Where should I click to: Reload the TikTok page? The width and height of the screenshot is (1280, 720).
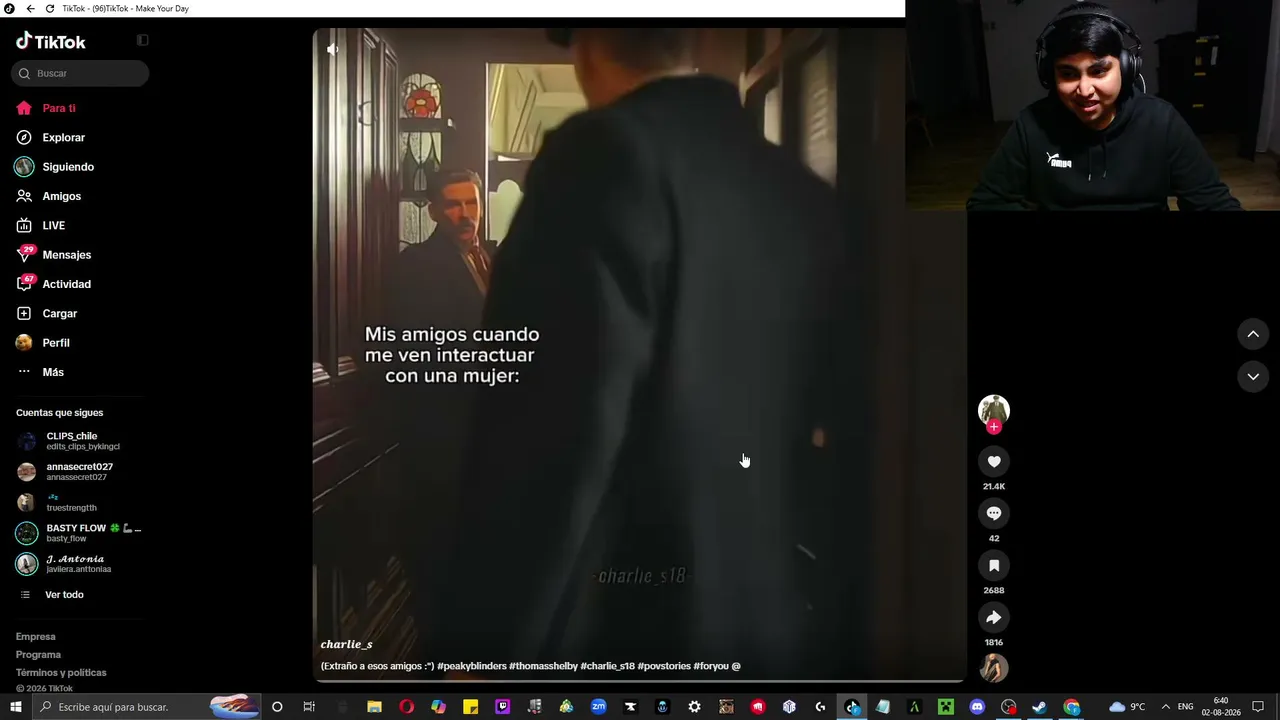pyautogui.click(x=50, y=8)
